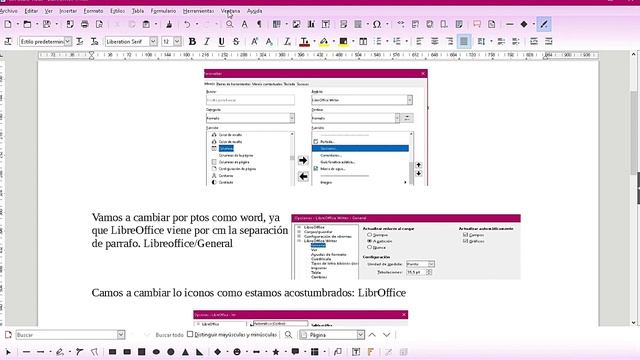Undo the last action
640x360 pixels.
tap(187, 24)
